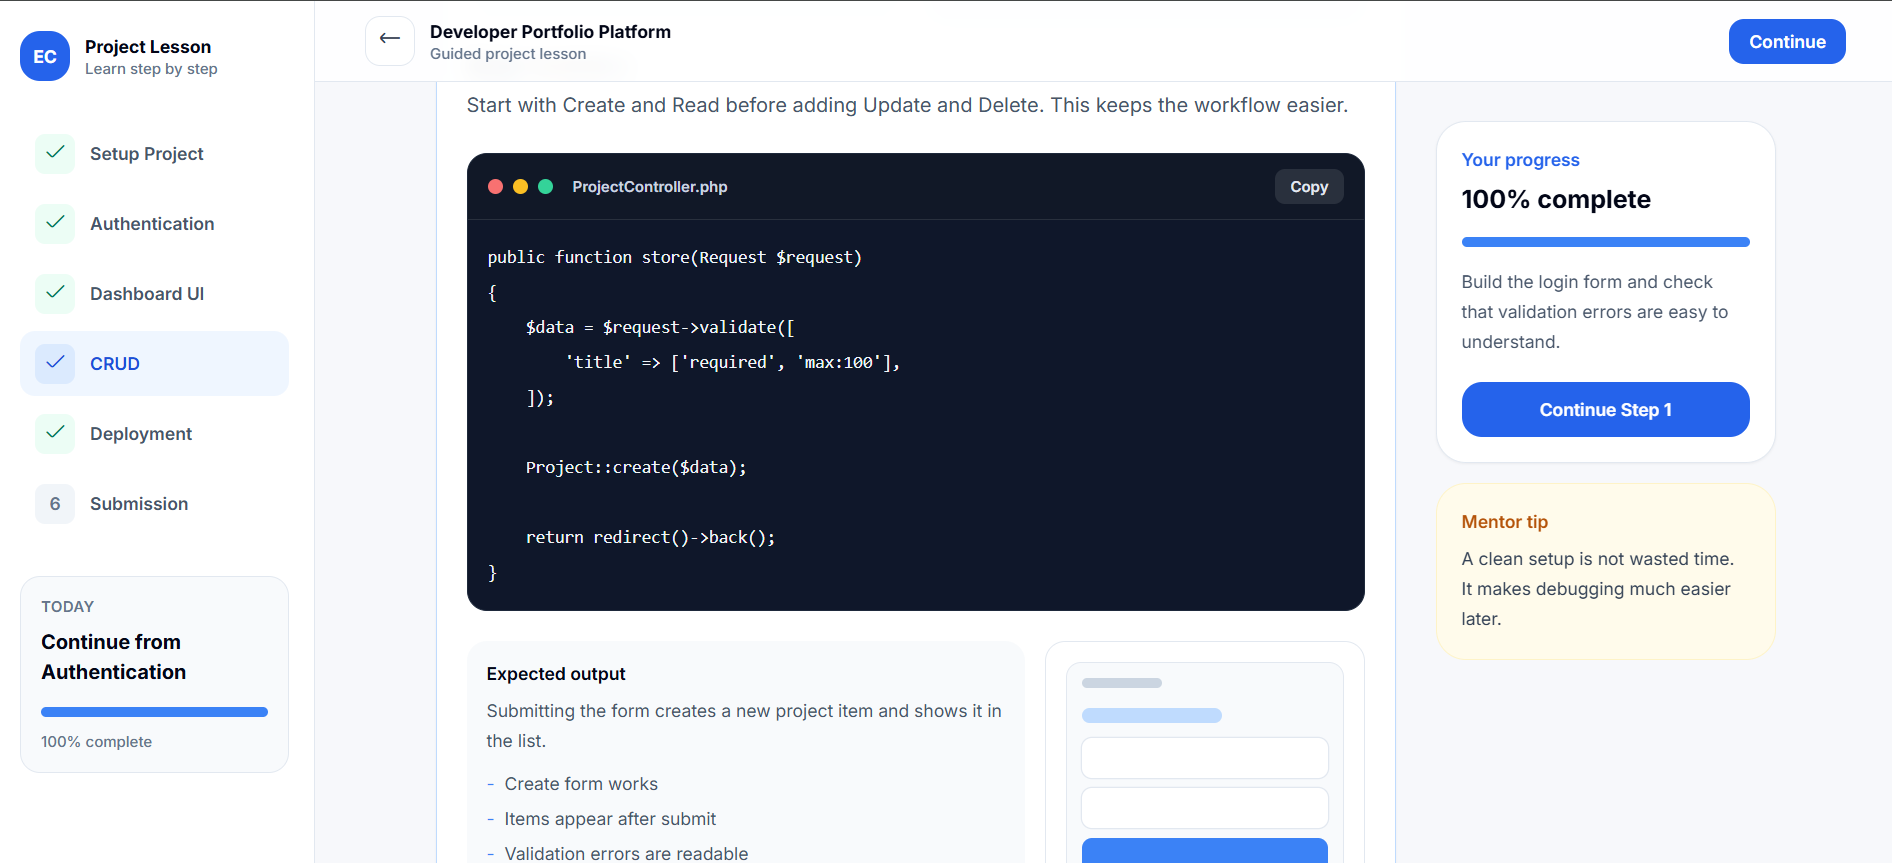Click the ProjectController.php file name
Viewport: 1892px width, 863px height.
point(649,187)
